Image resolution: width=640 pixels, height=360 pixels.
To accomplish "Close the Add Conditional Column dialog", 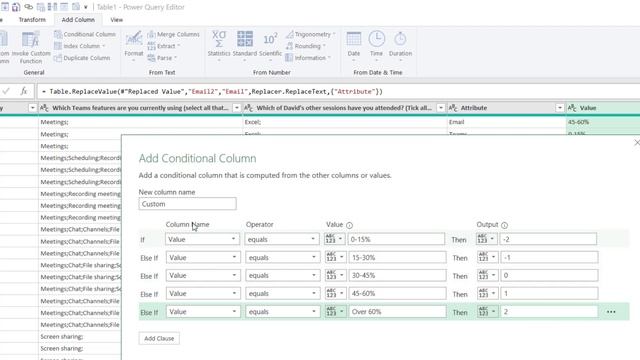I will [636, 142].
